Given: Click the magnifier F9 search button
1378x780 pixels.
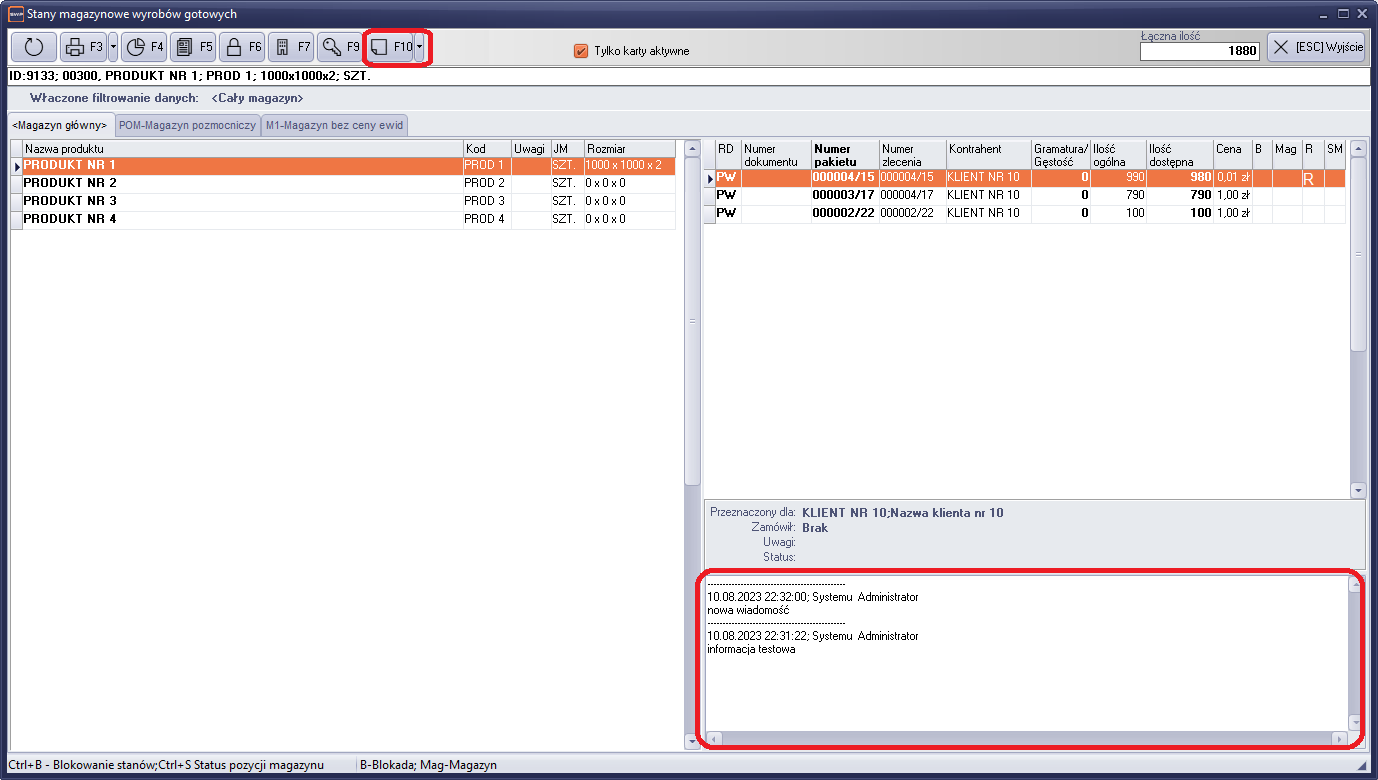Looking at the screenshot, I should tap(340, 47).
